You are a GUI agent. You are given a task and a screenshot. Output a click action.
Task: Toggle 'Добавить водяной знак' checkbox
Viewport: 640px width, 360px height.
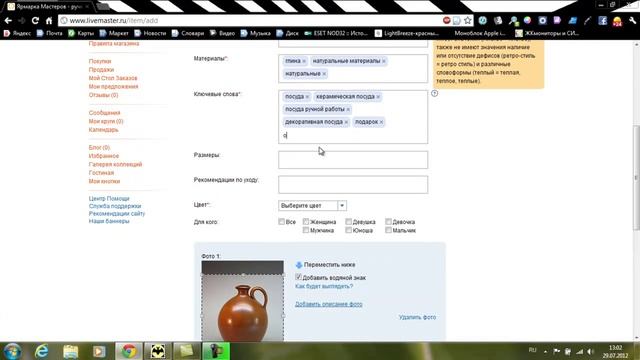(x=298, y=277)
